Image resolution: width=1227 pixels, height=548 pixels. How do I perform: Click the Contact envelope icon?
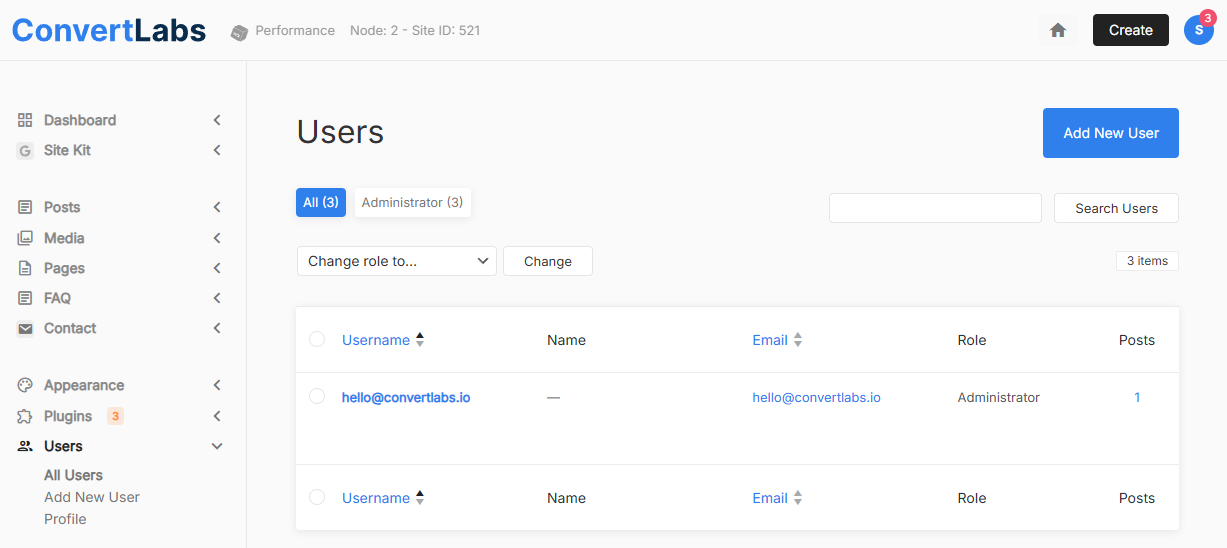tap(25, 328)
